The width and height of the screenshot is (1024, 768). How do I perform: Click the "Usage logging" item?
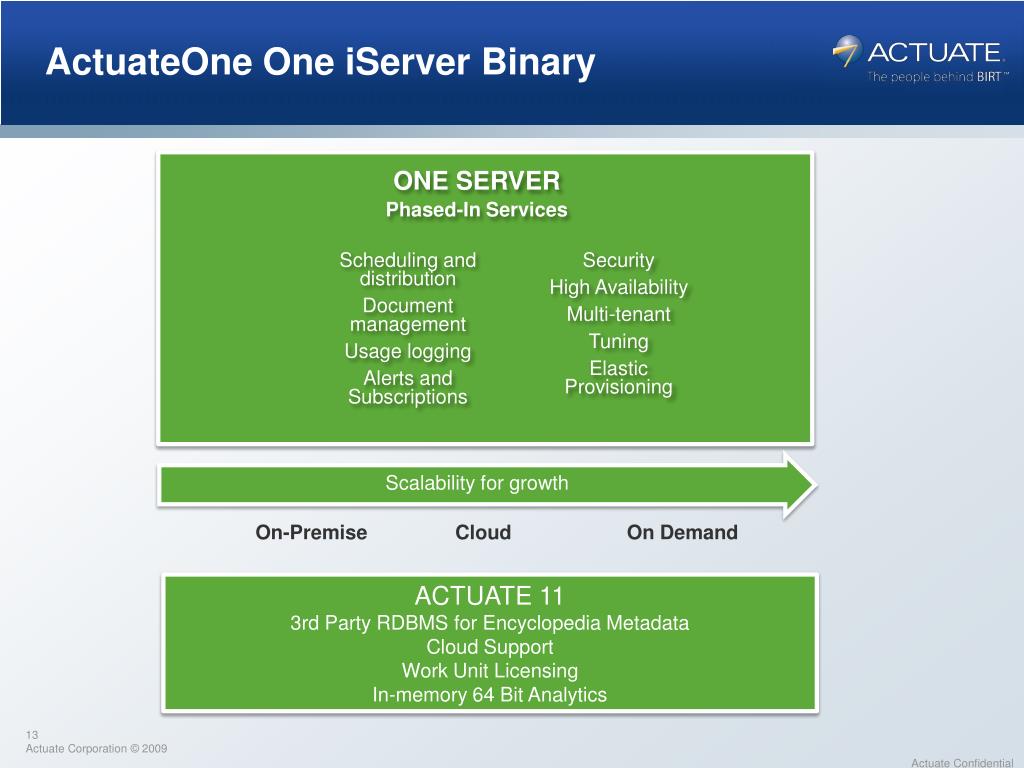coord(408,351)
